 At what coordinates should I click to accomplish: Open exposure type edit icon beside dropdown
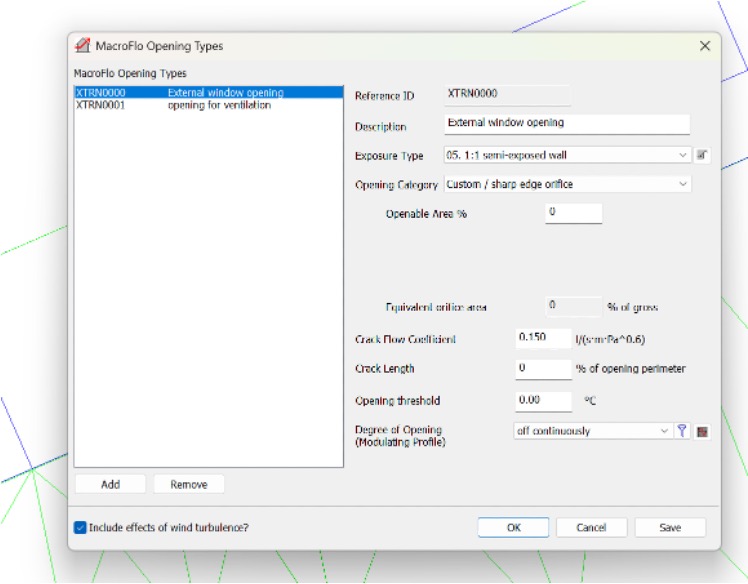click(x=702, y=155)
